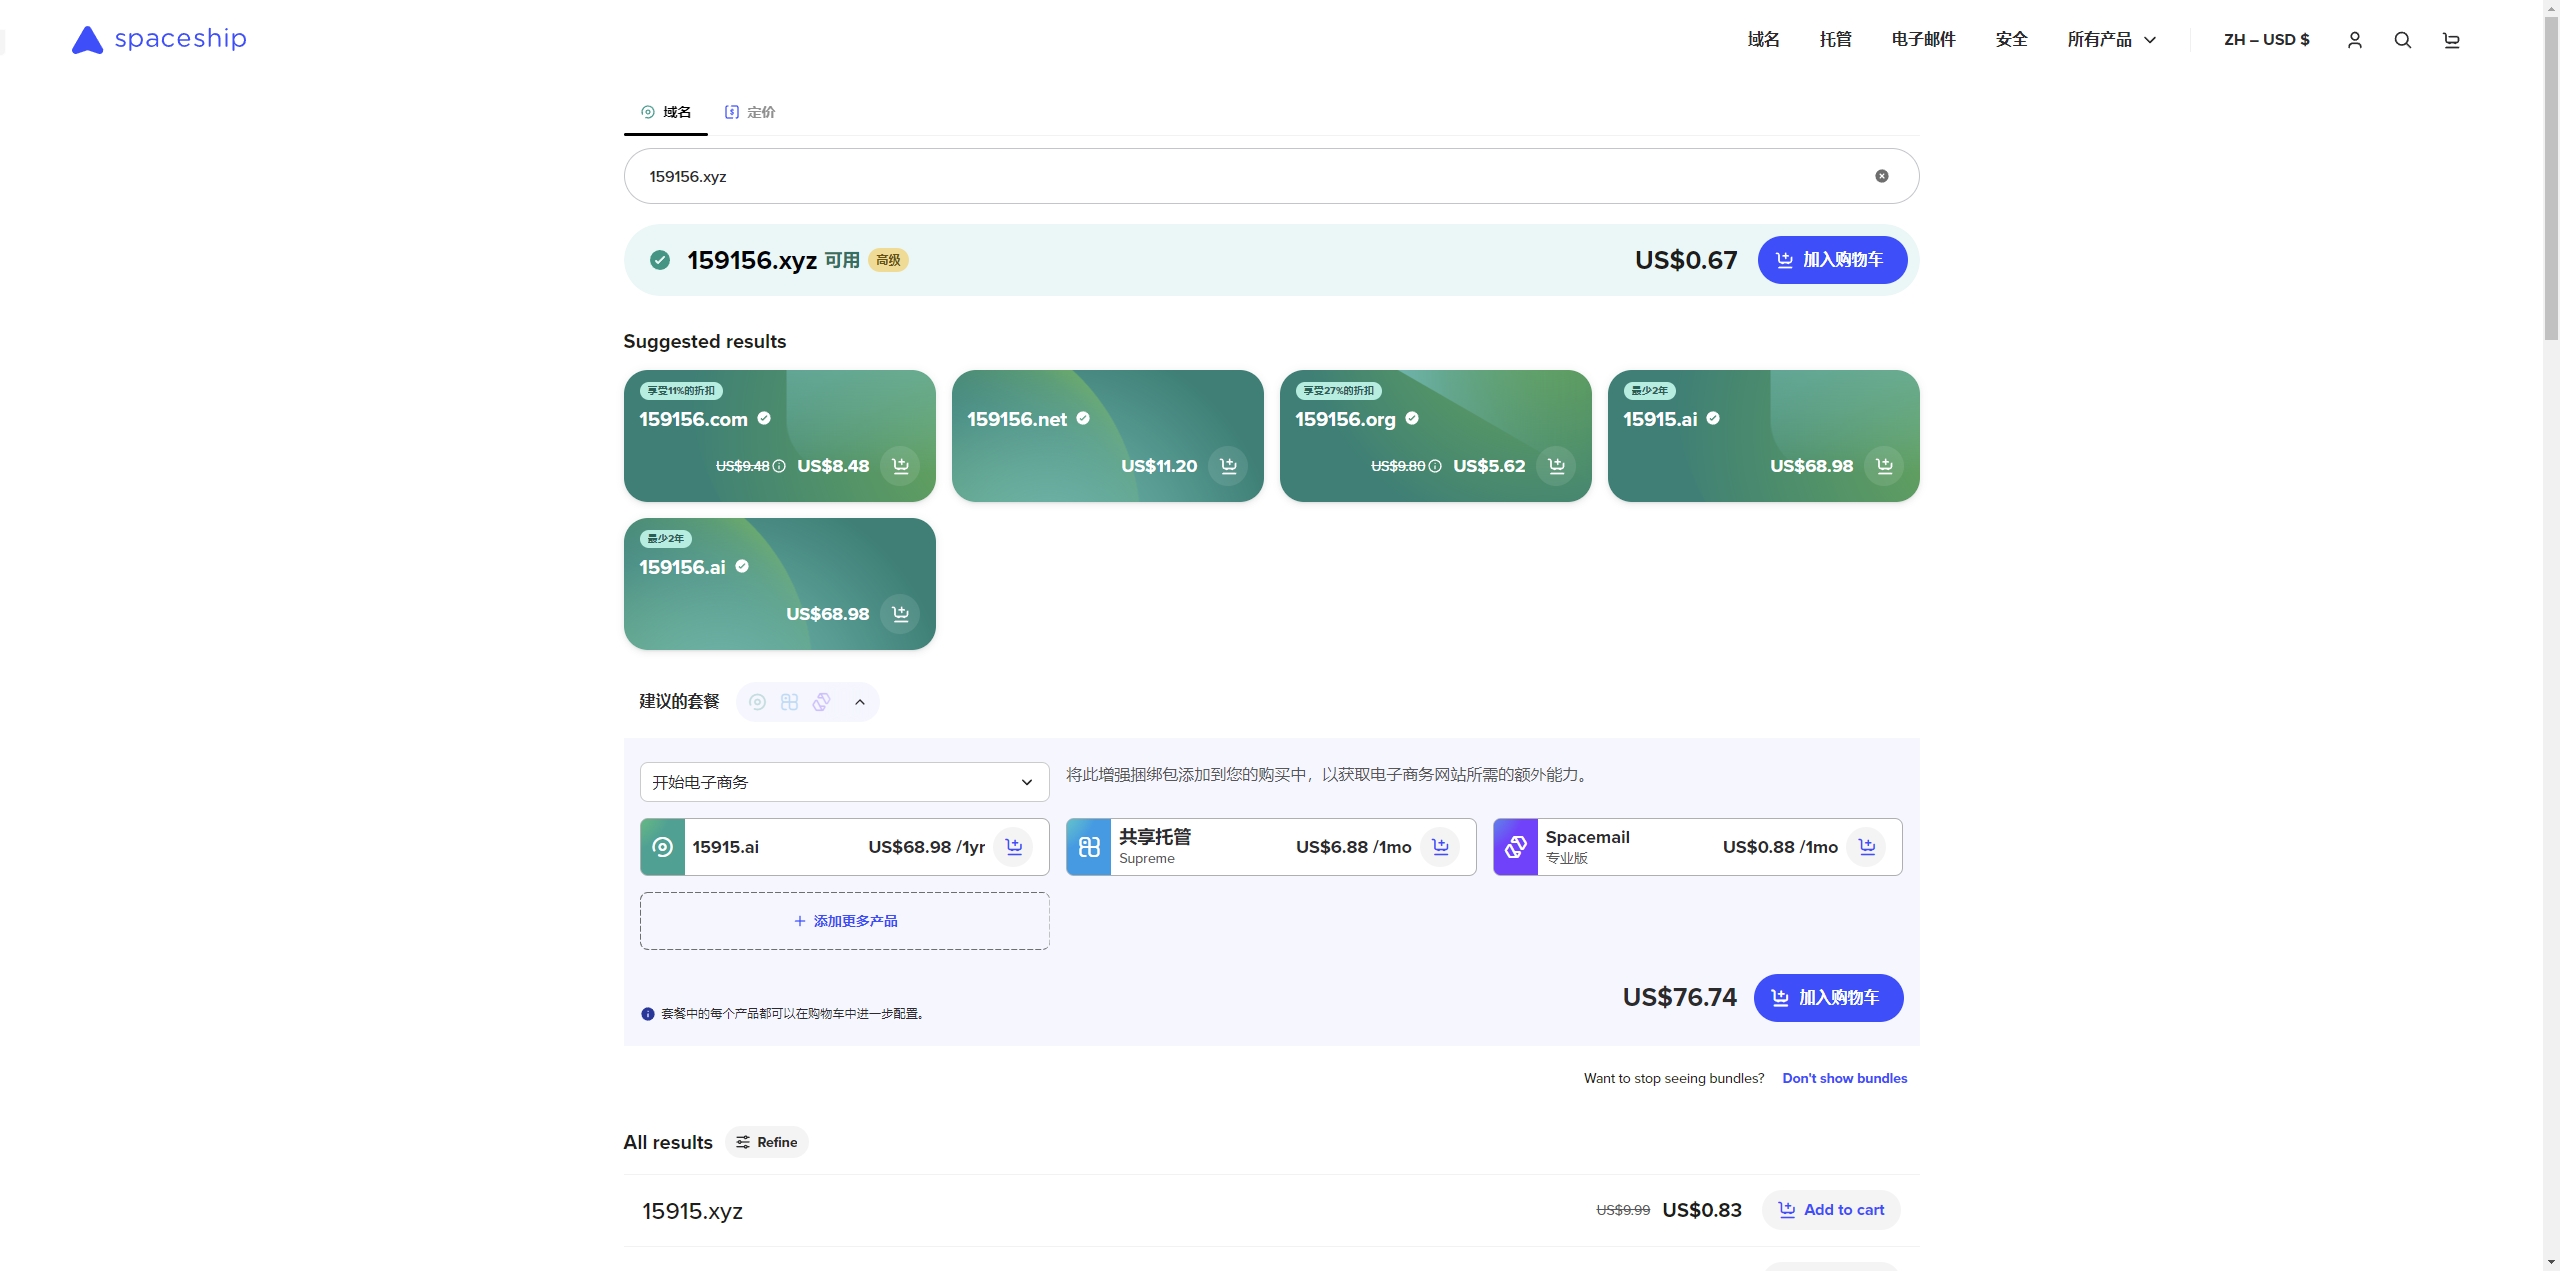Add 15915.ai card to cart

(x=1884, y=466)
